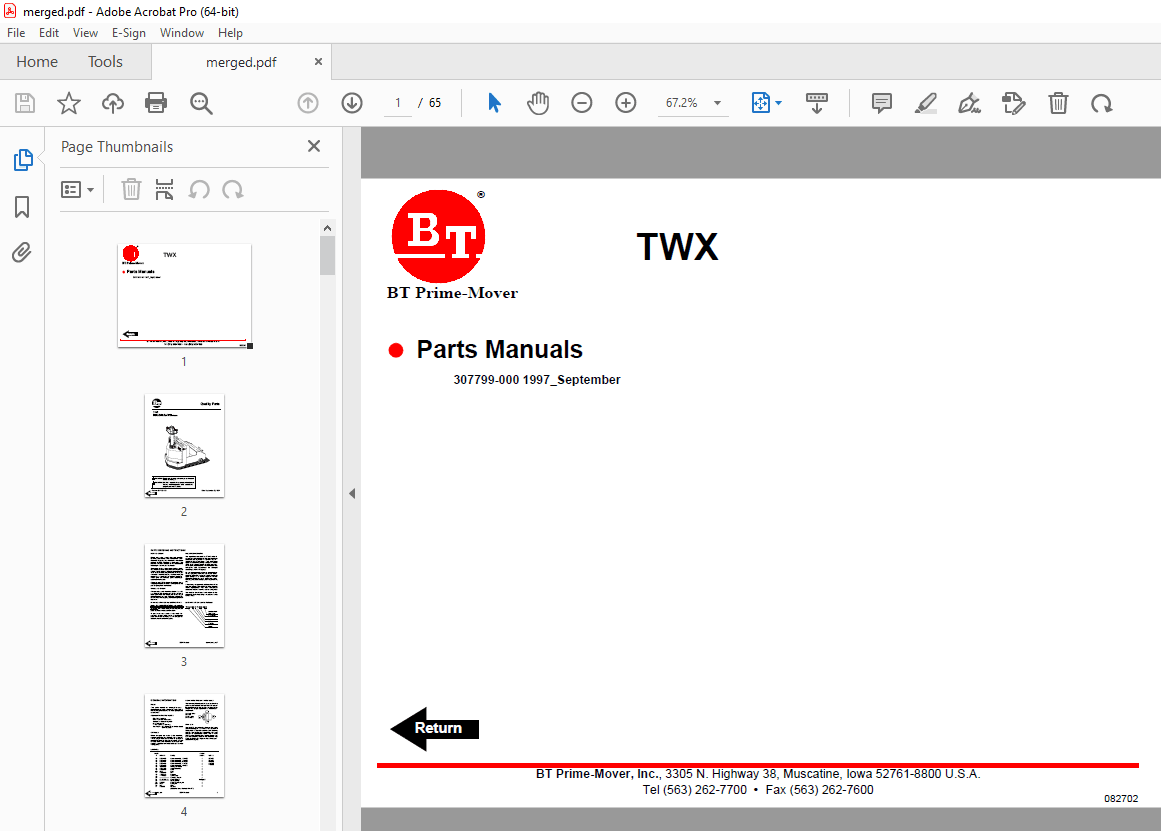The width and height of the screenshot is (1161, 831).
Task: Open Request signatures tool icon
Action: pyautogui.click(x=1013, y=103)
